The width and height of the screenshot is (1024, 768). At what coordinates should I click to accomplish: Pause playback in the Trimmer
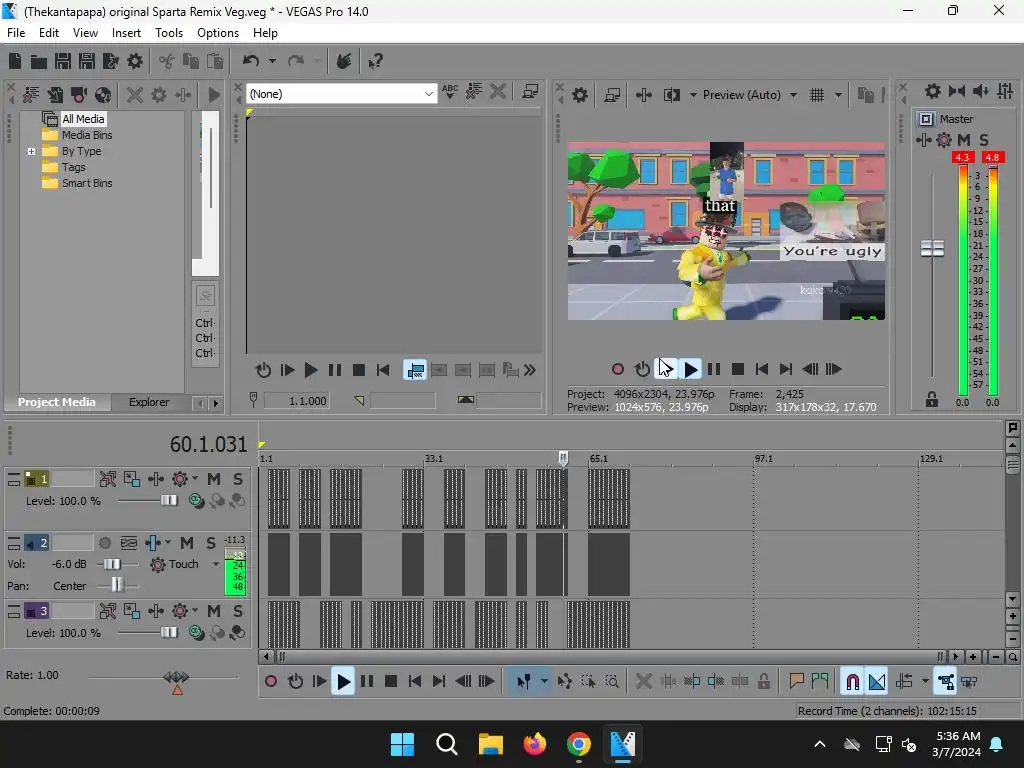(334, 370)
